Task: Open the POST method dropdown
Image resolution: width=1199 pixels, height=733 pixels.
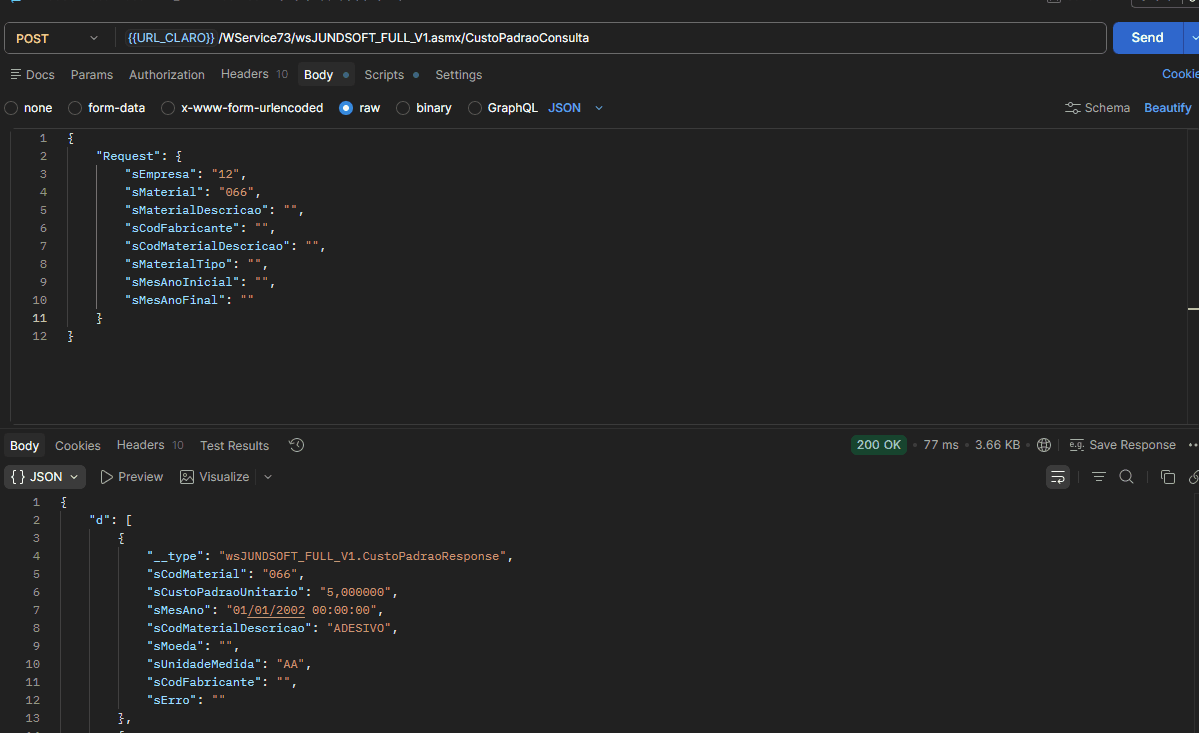Action: pyautogui.click(x=57, y=38)
